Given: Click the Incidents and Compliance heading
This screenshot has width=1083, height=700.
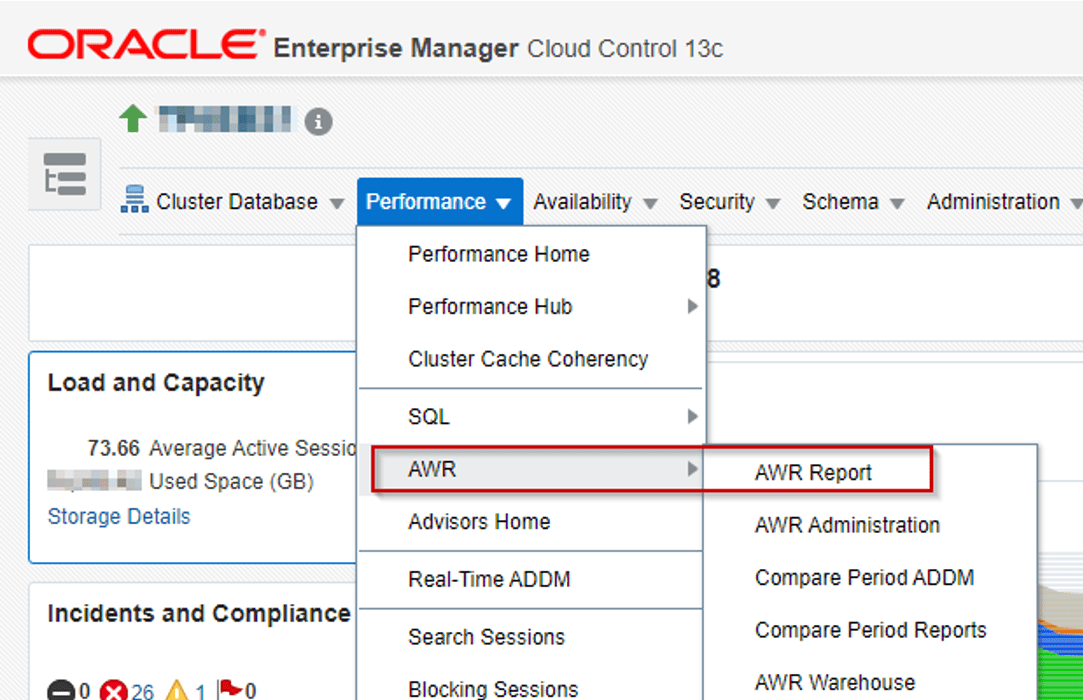Looking at the screenshot, I should point(199,613).
